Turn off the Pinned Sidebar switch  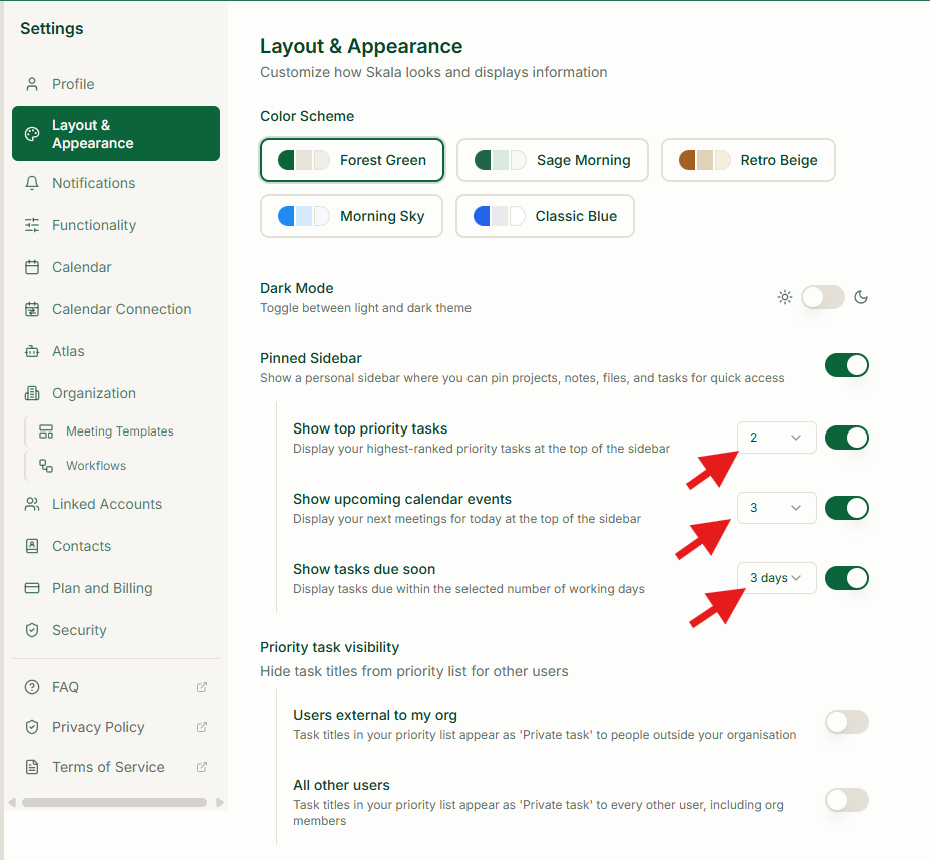click(x=846, y=365)
